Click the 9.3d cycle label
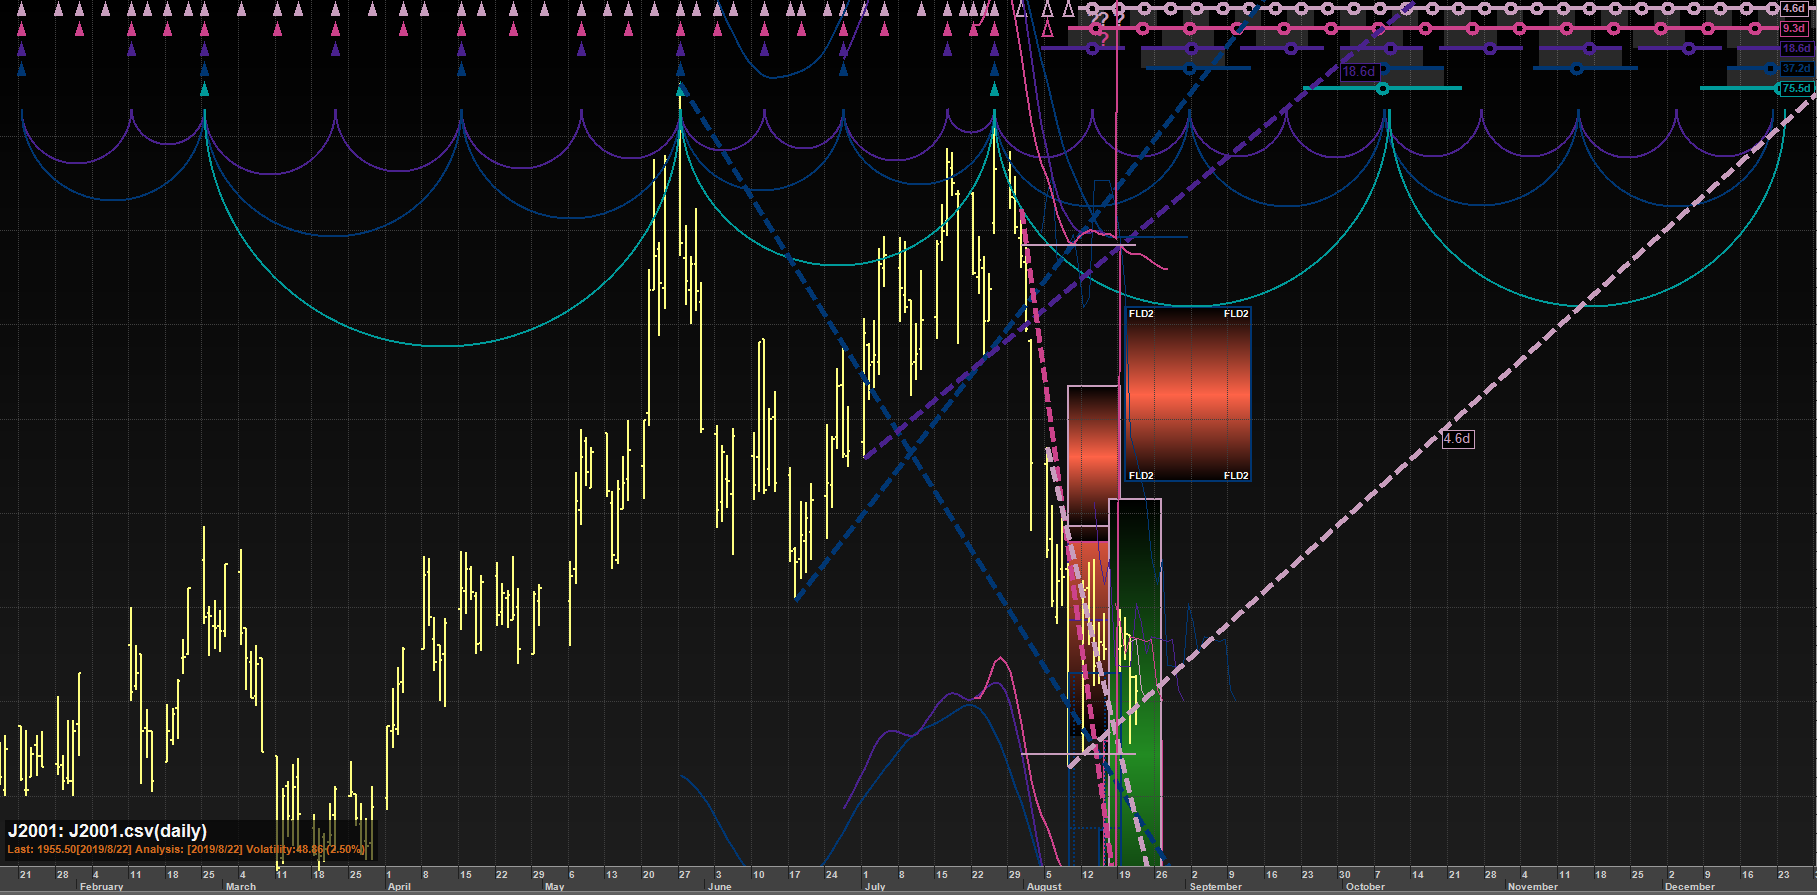 click(1795, 28)
